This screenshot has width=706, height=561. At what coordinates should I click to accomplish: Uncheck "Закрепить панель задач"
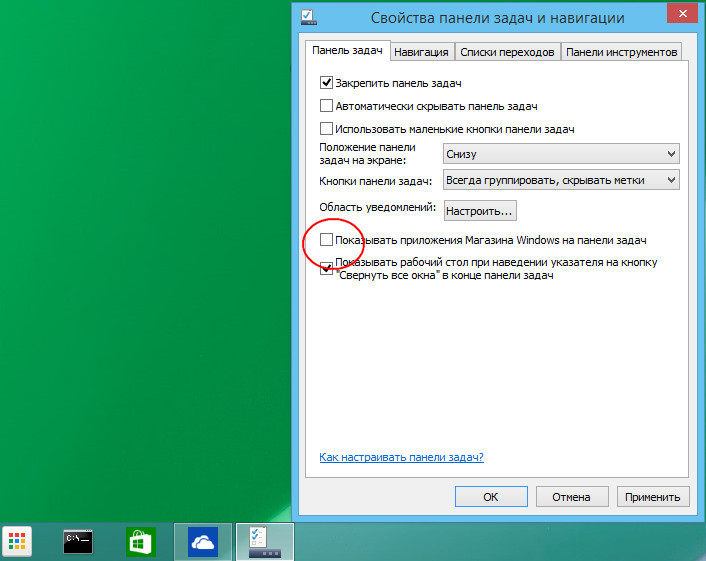click(x=326, y=83)
